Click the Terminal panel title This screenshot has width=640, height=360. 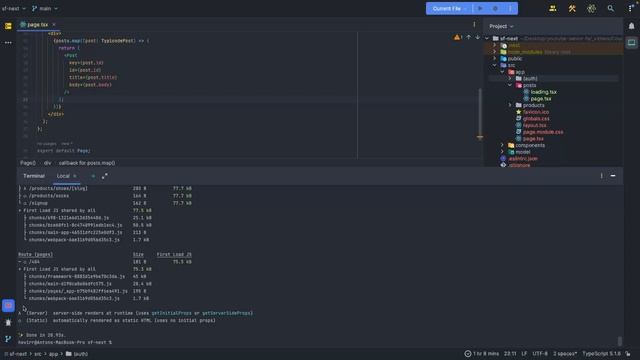pyautogui.click(x=34, y=176)
